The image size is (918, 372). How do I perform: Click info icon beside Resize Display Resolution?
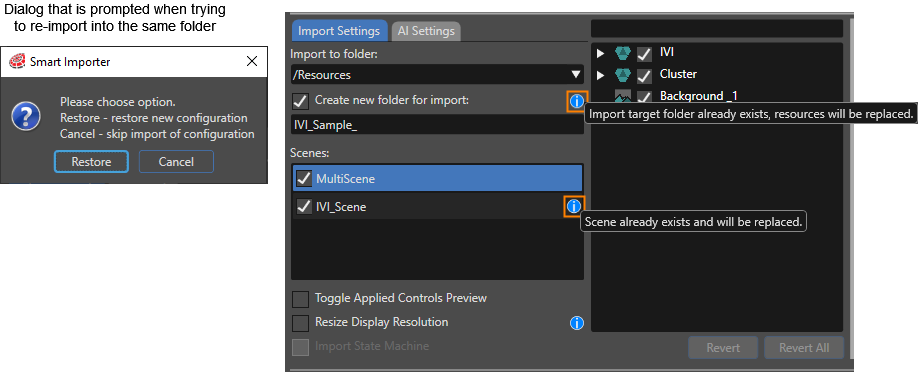click(577, 323)
